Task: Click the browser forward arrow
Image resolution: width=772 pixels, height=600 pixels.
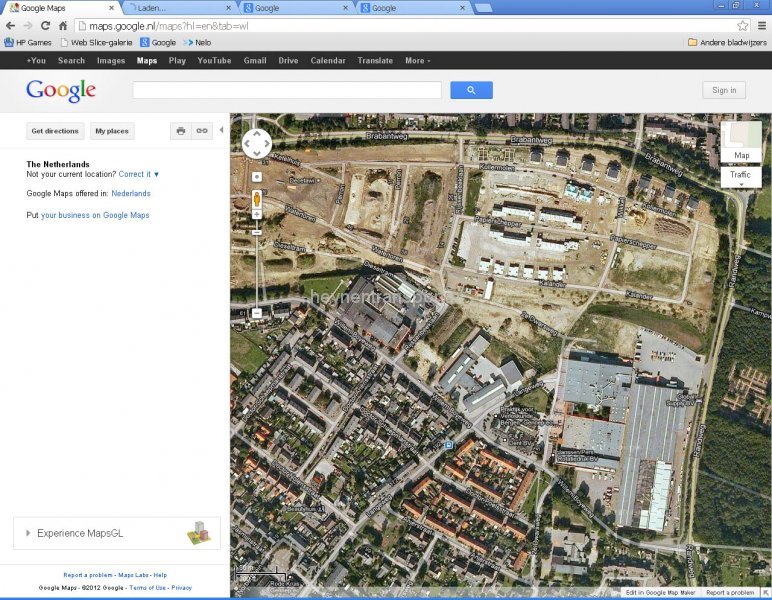Action: [28, 26]
